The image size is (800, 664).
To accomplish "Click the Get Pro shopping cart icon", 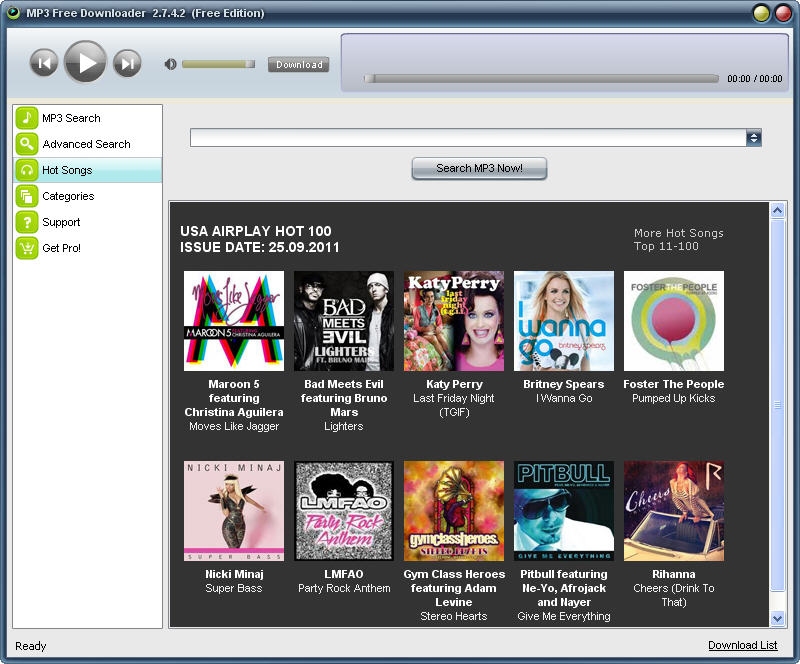I will click(x=27, y=248).
